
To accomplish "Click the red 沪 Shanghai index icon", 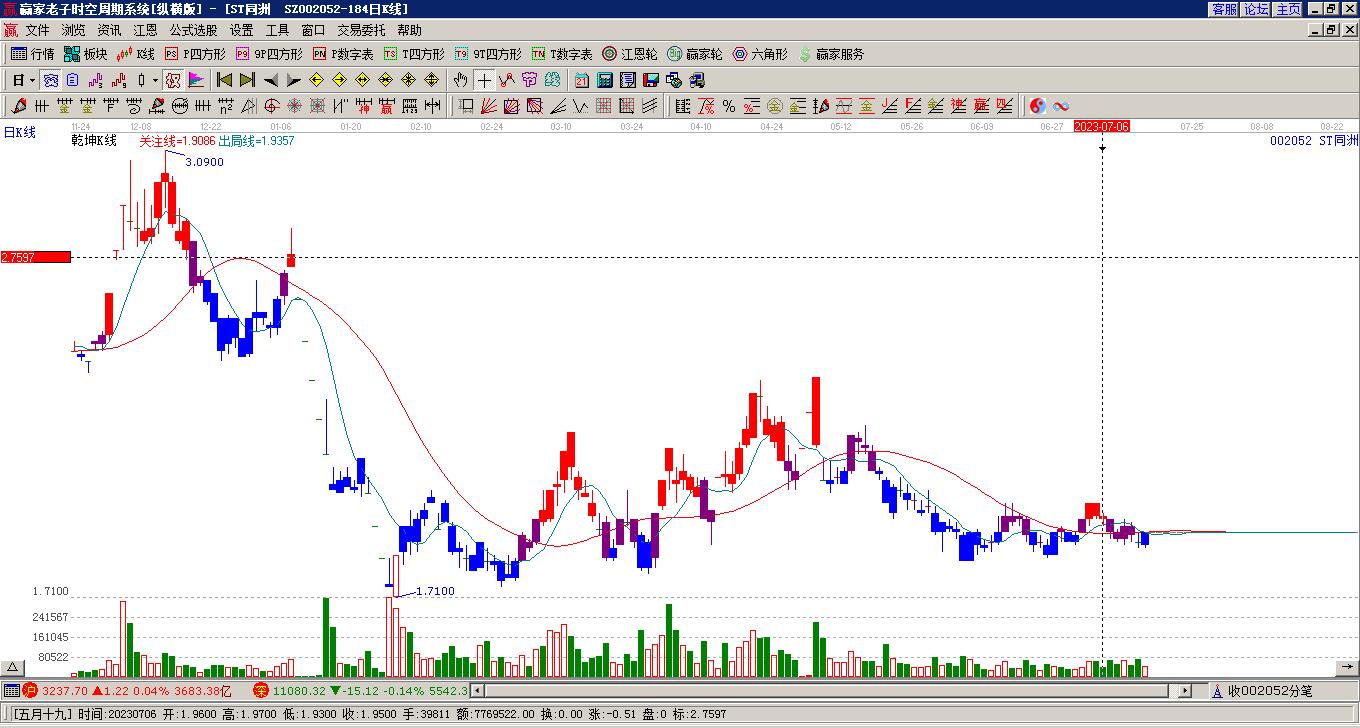I will tap(29, 691).
